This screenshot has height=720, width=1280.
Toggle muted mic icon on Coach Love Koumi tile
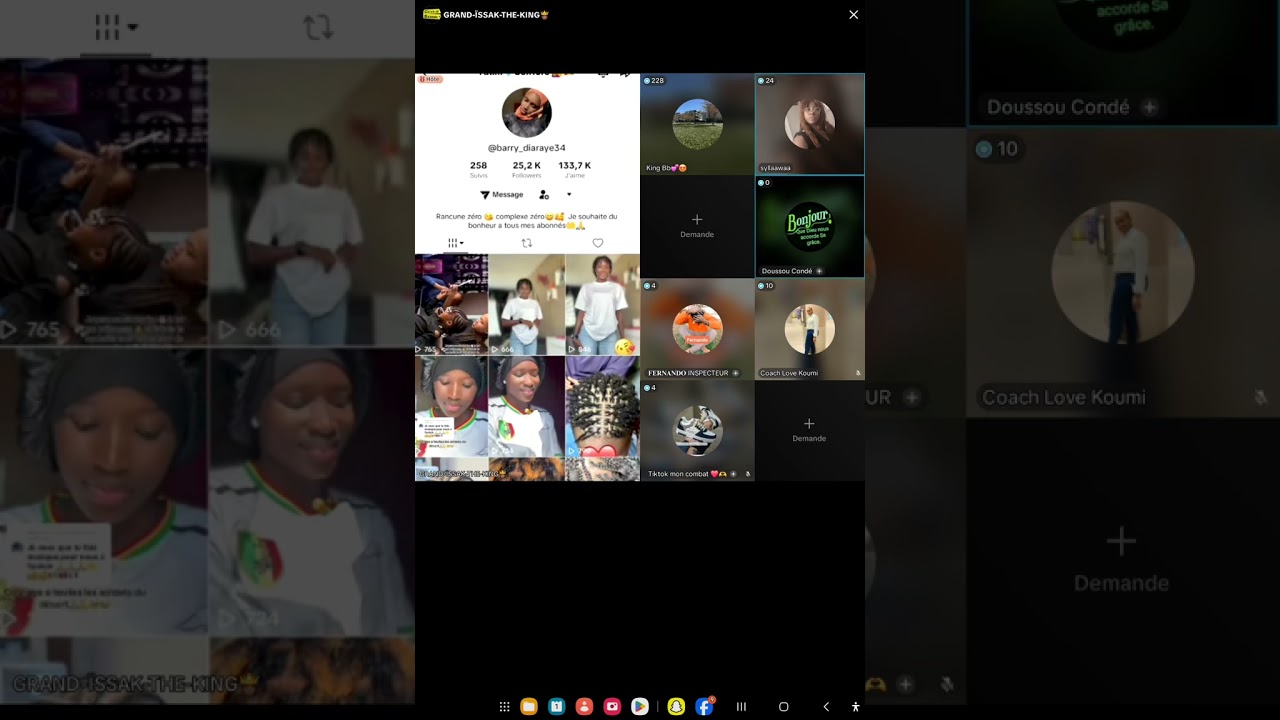[x=858, y=373]
